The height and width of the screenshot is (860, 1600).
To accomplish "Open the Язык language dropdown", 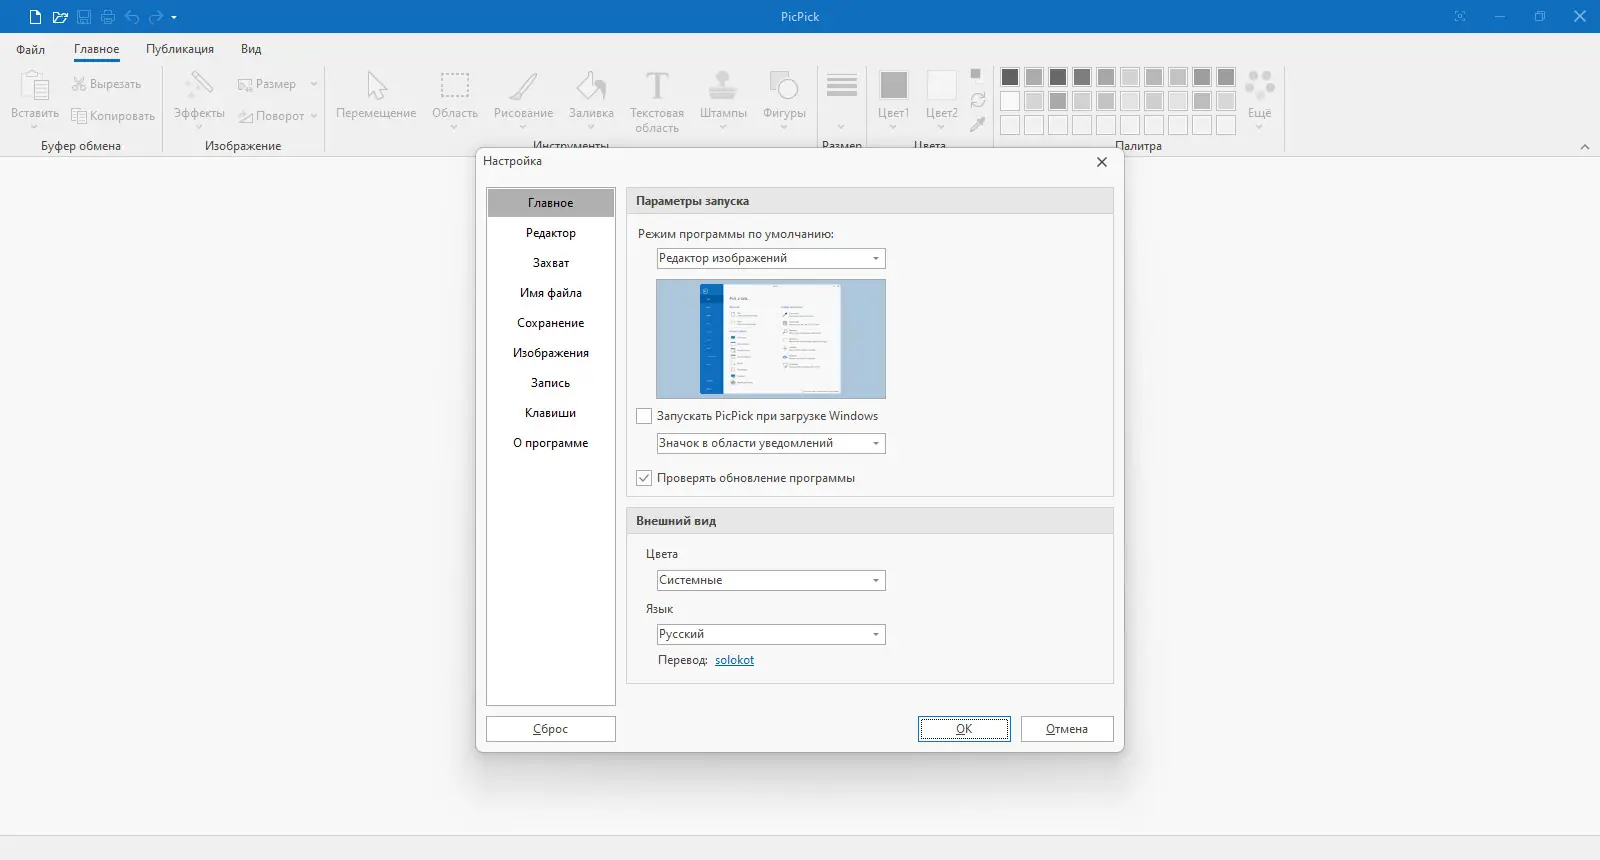I will tap(771, 634).
